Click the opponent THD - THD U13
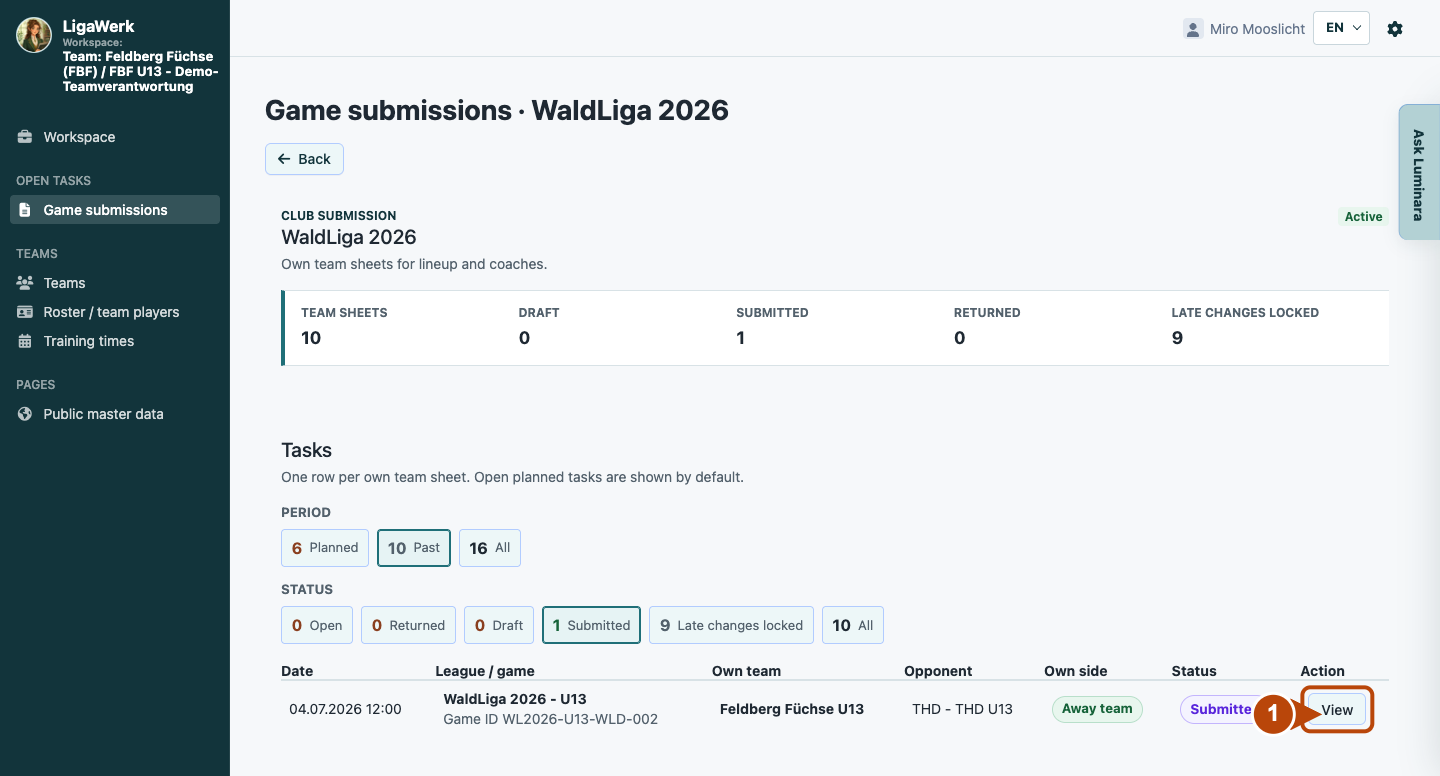The width and height of the screenshot is (1440, 776). point(962,709)
